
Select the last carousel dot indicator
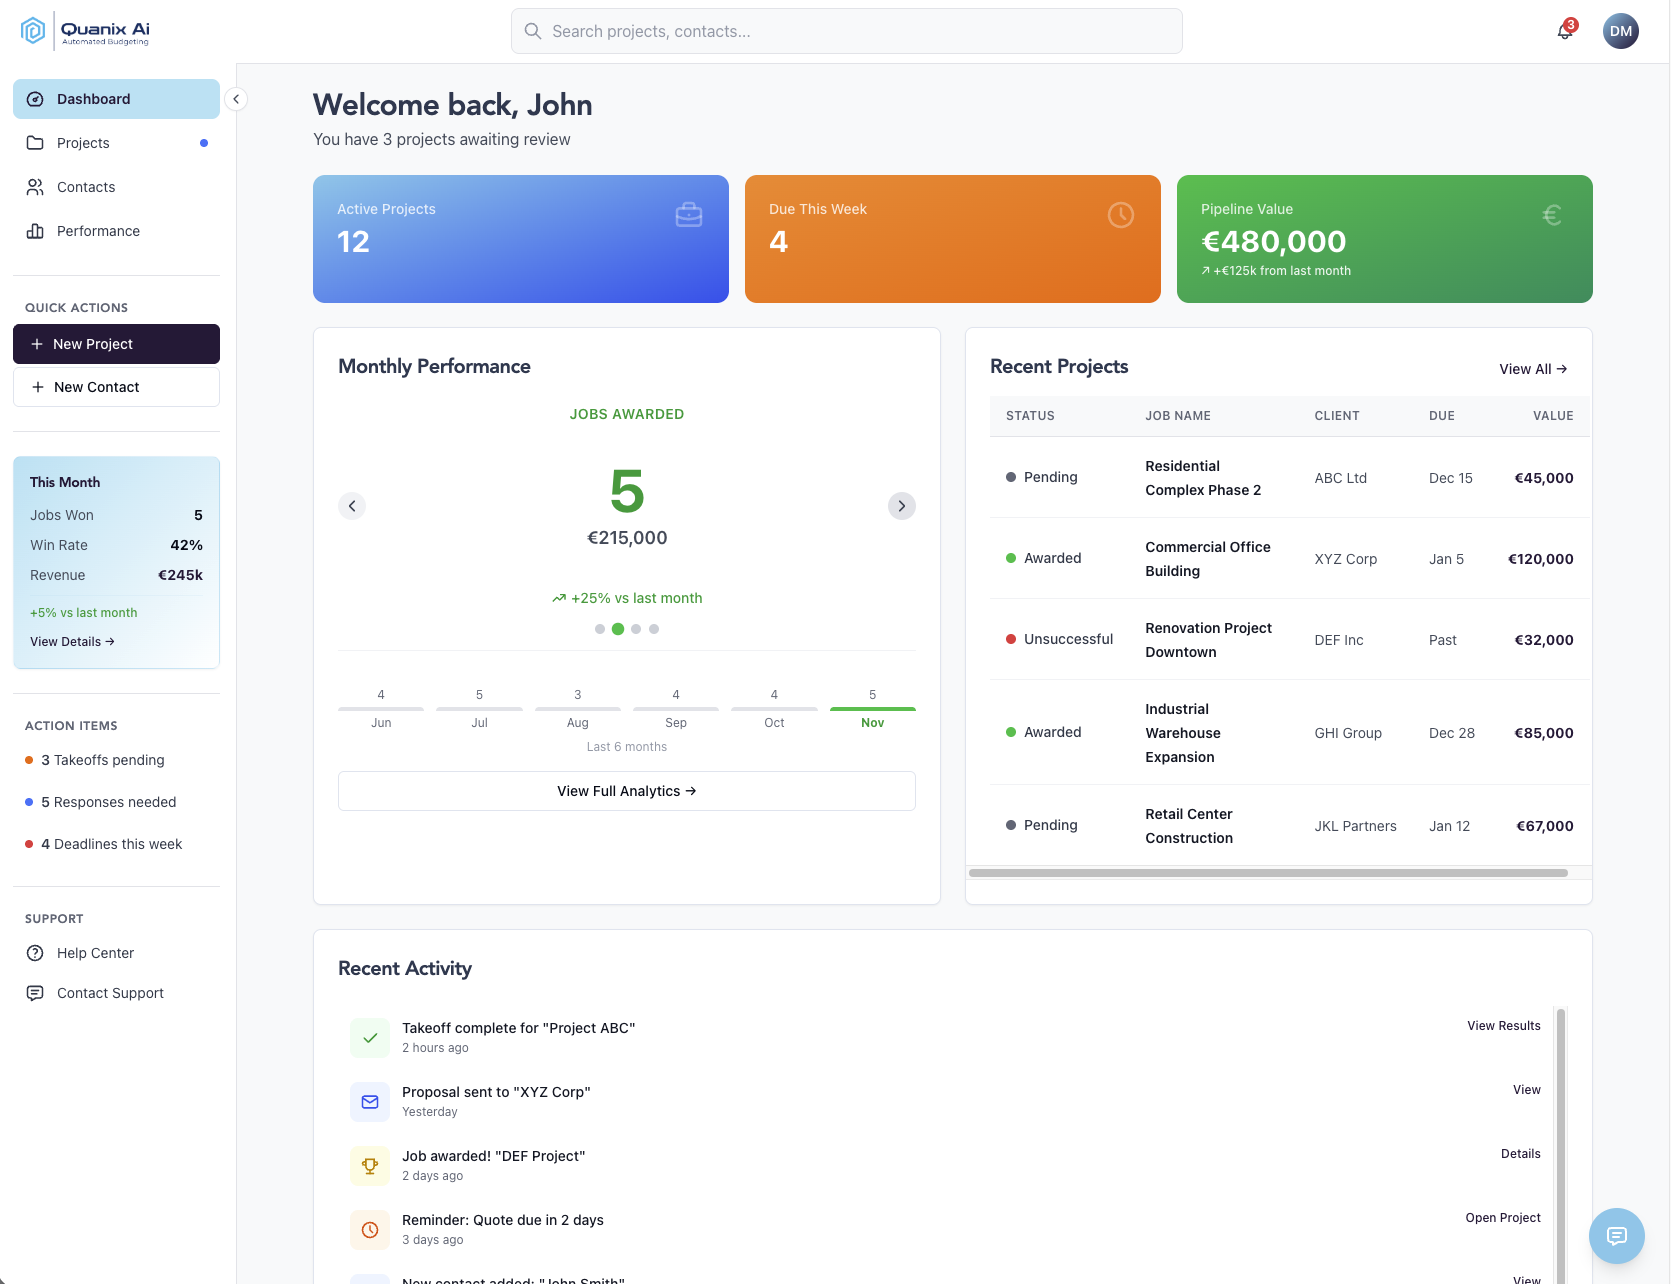(x=654, y=629)
